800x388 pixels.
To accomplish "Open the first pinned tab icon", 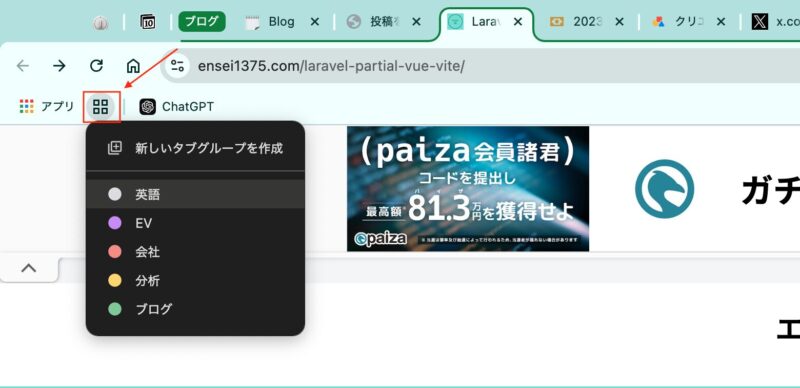I will [x=101, y=22].
